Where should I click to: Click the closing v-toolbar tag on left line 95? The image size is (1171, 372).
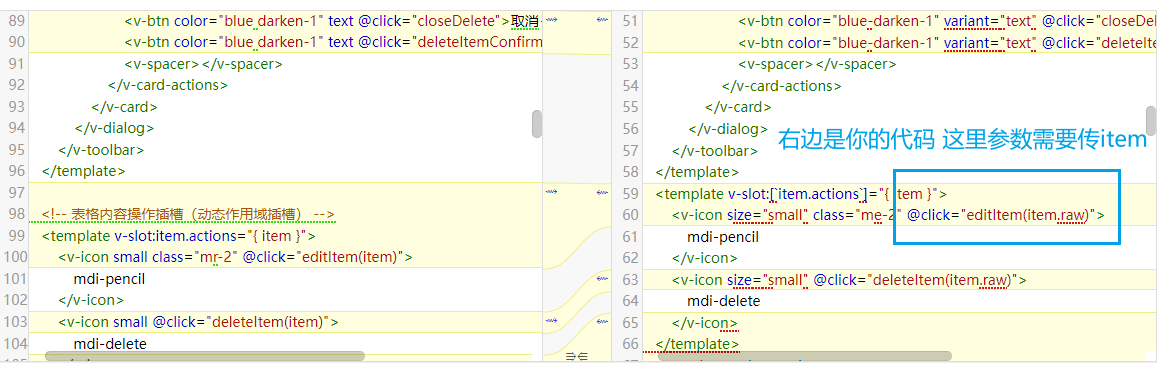tap(101, 149)
